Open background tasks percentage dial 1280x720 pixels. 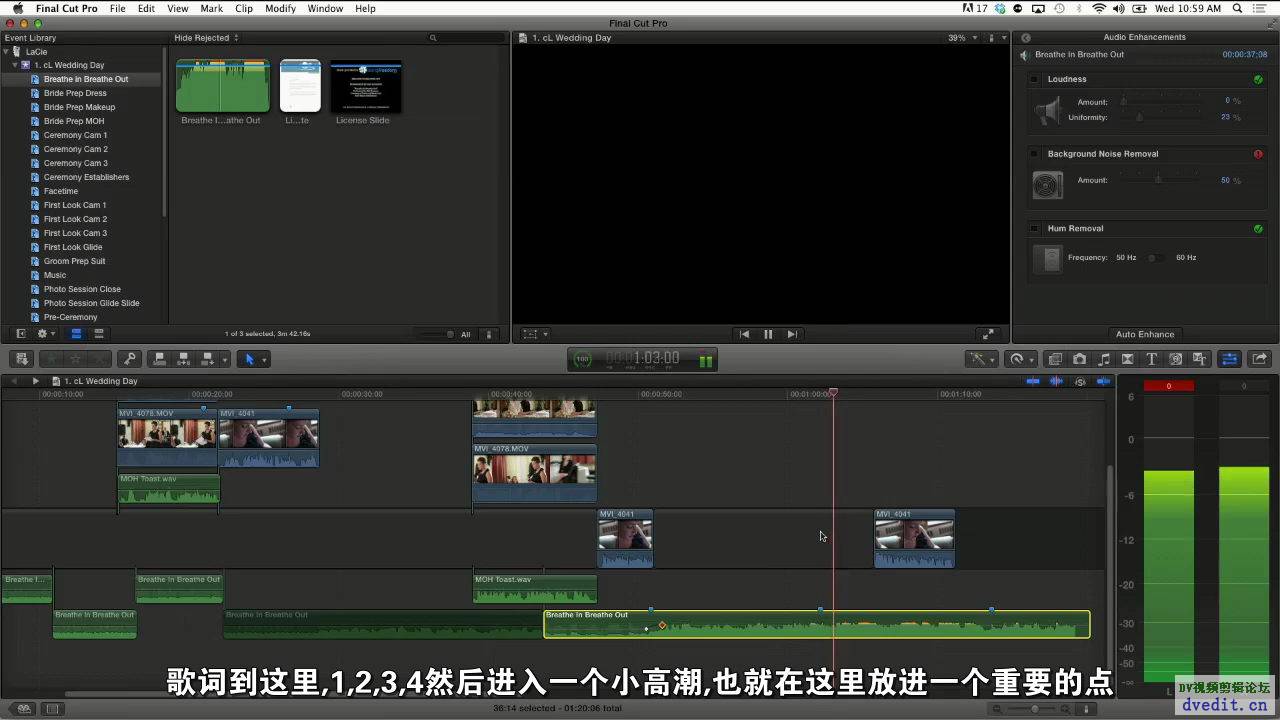582,359
